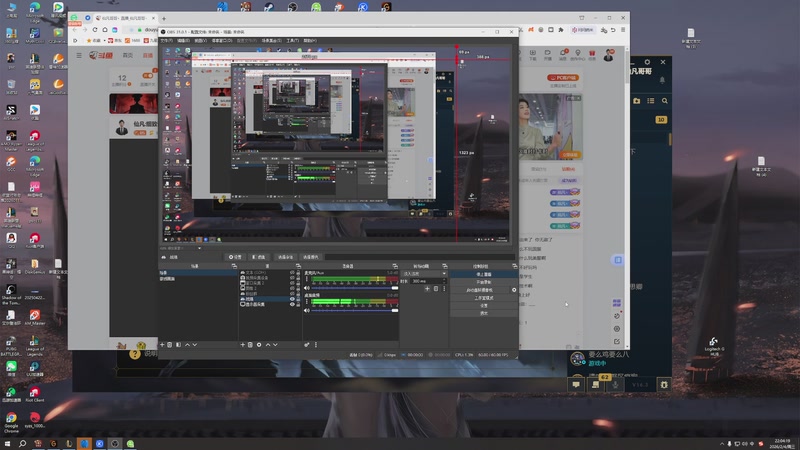The image size is (800, 450).
Task: Enable Studio Mode in OBS Controls
Action: pos(484,298)
